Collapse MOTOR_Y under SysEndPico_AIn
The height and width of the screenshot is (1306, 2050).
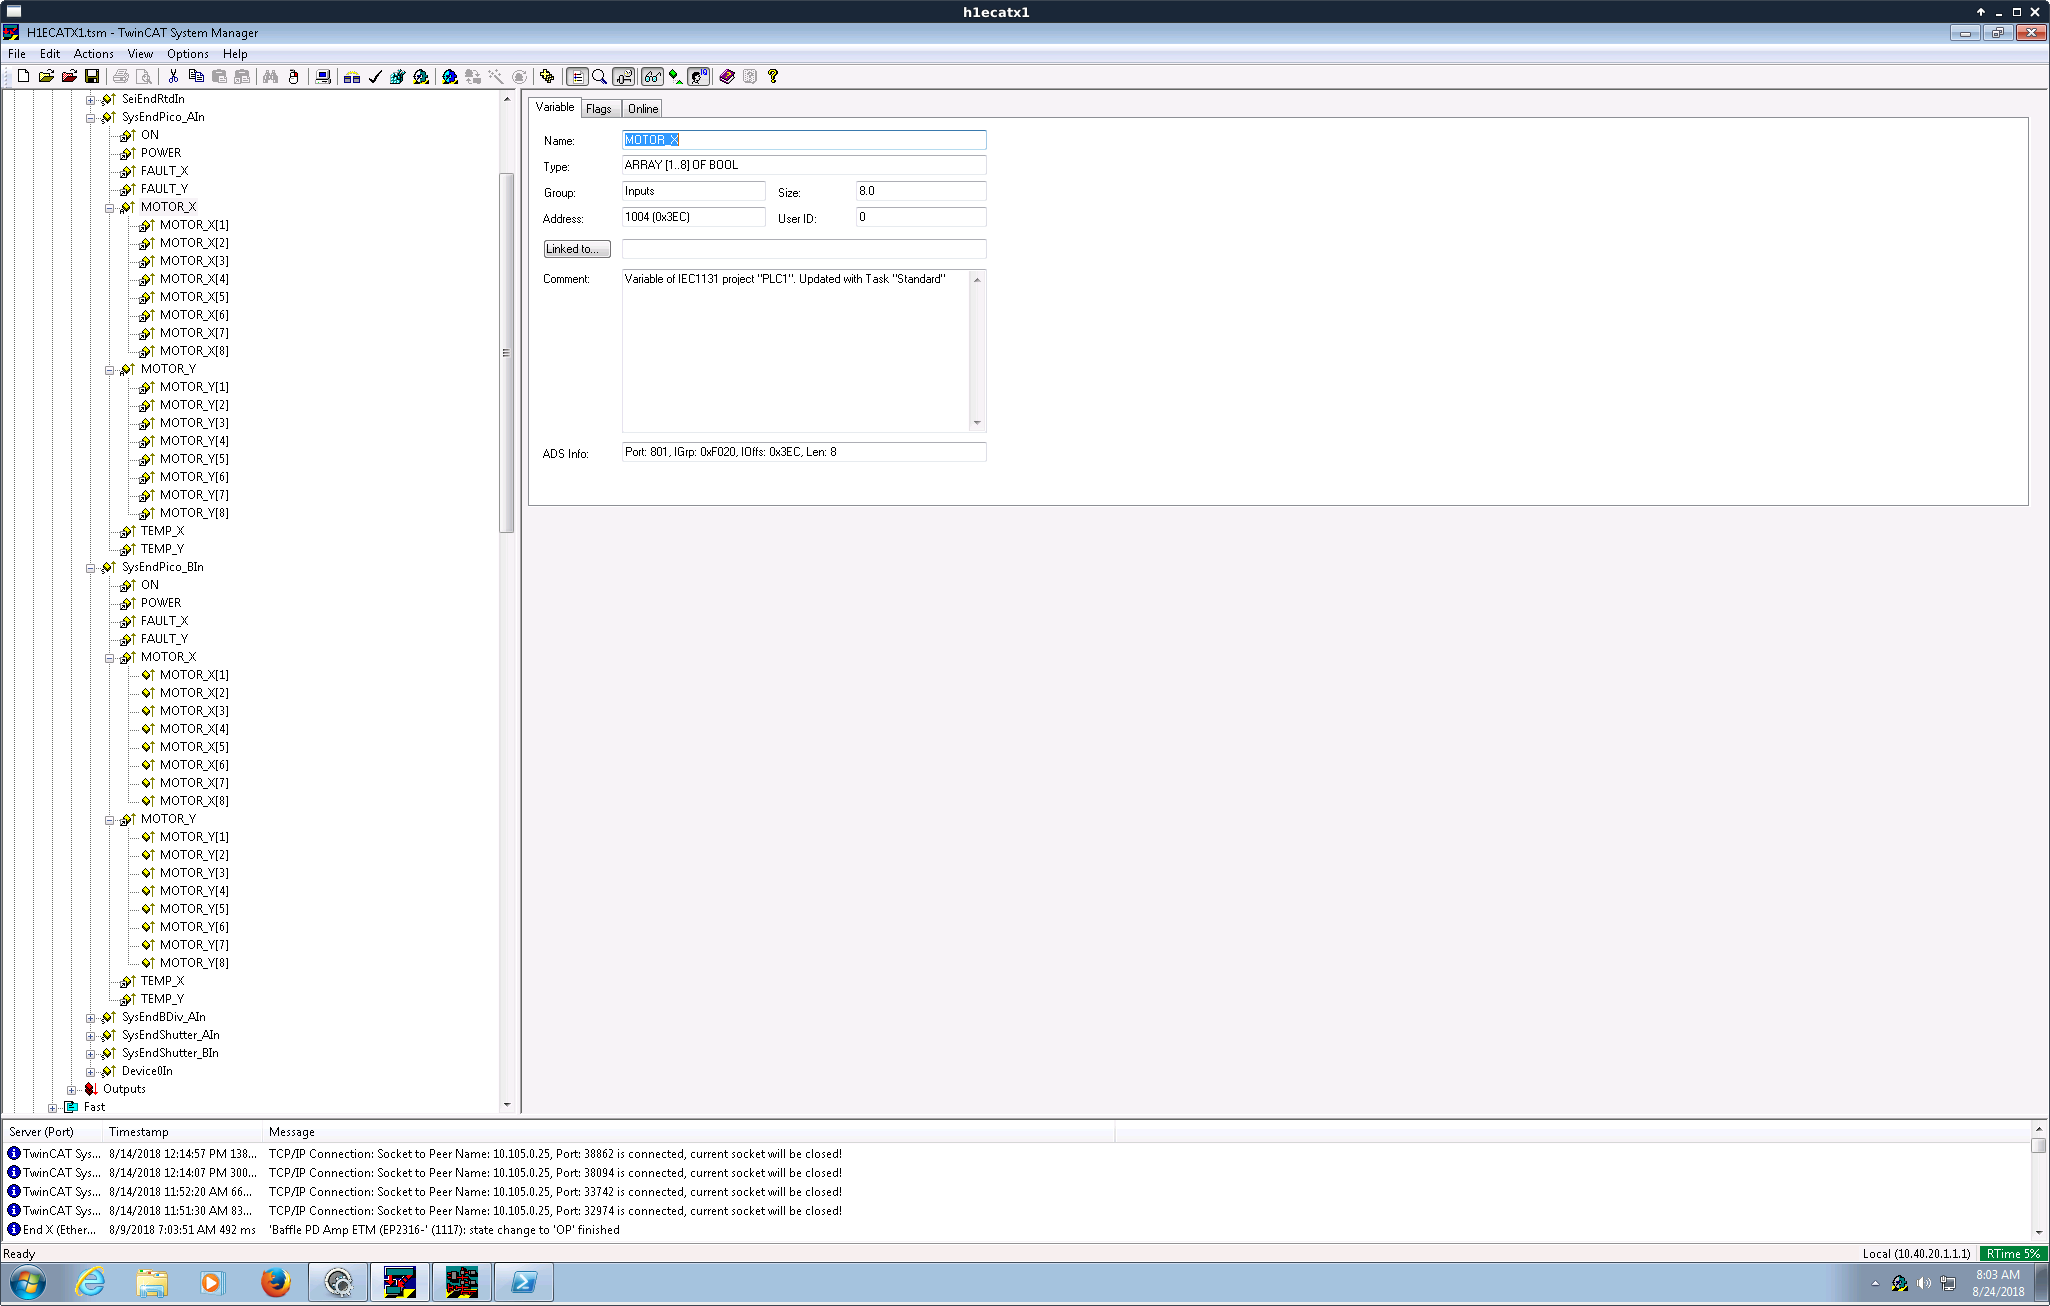coord(109,370)
